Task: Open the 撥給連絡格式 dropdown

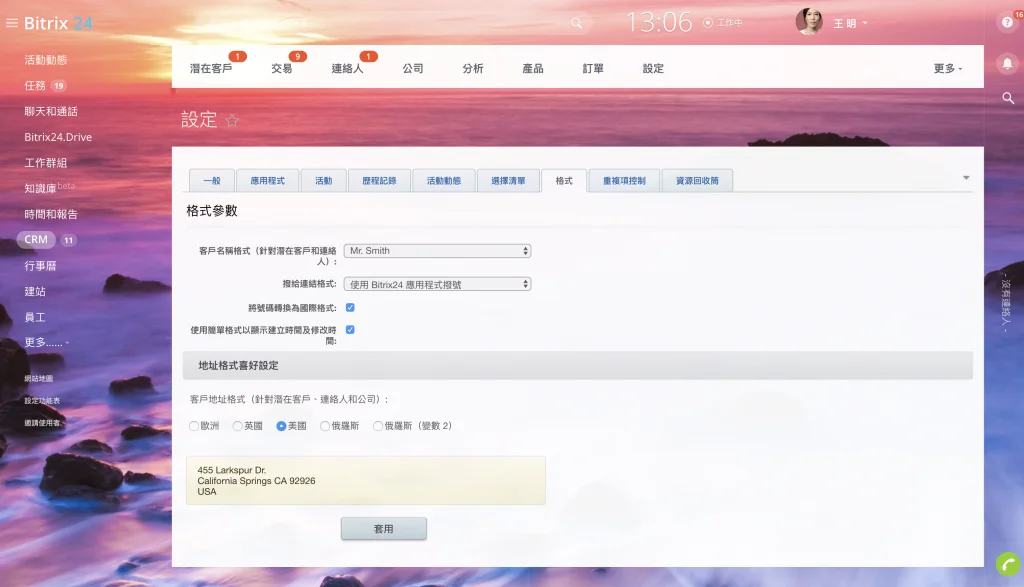Action: pyautogui.click(x=437, y=284)
